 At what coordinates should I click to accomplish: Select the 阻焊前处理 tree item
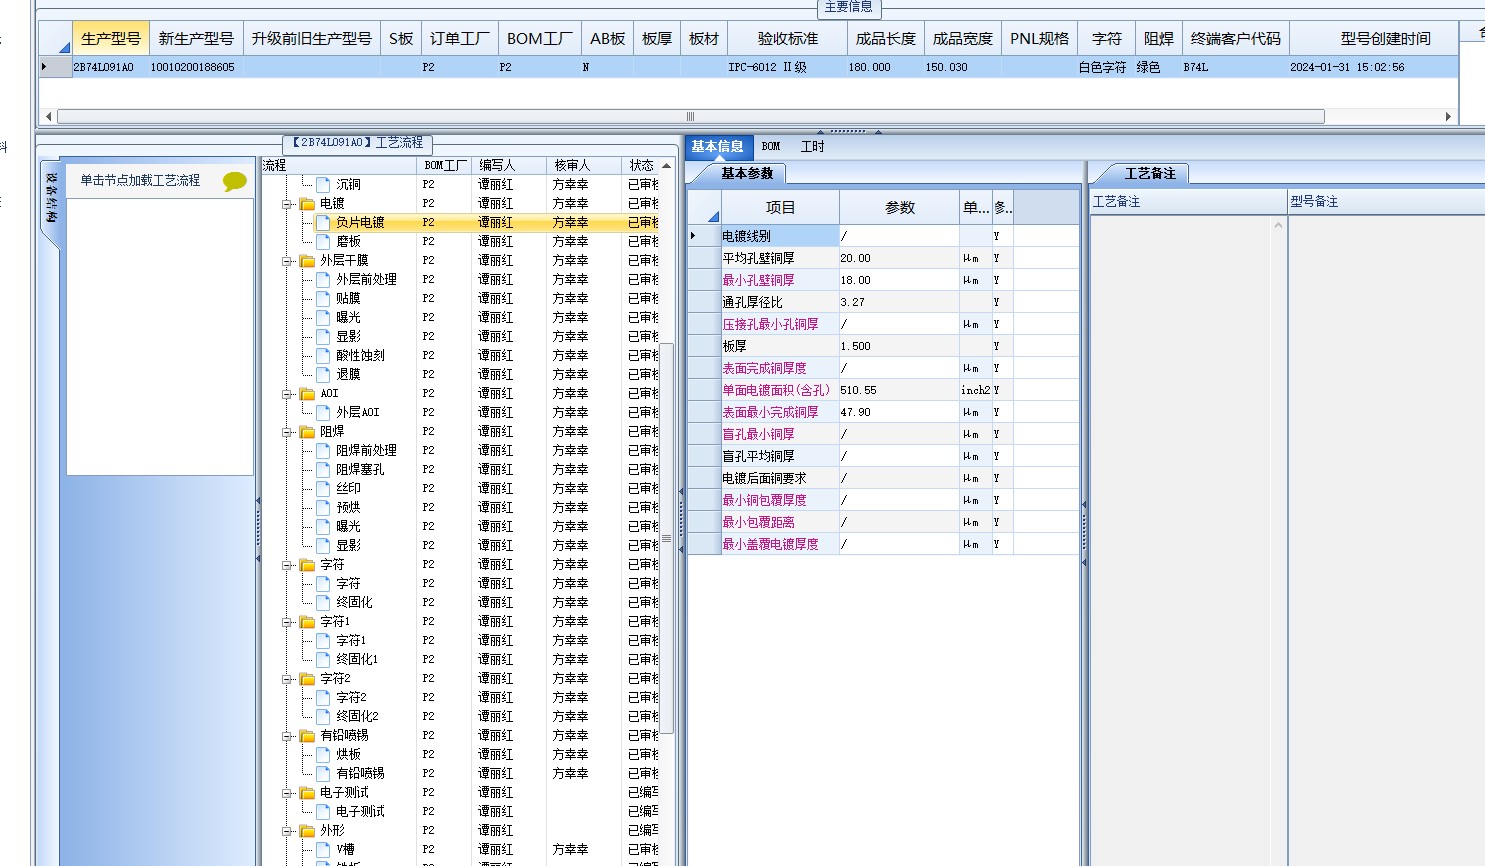[367, 451]
